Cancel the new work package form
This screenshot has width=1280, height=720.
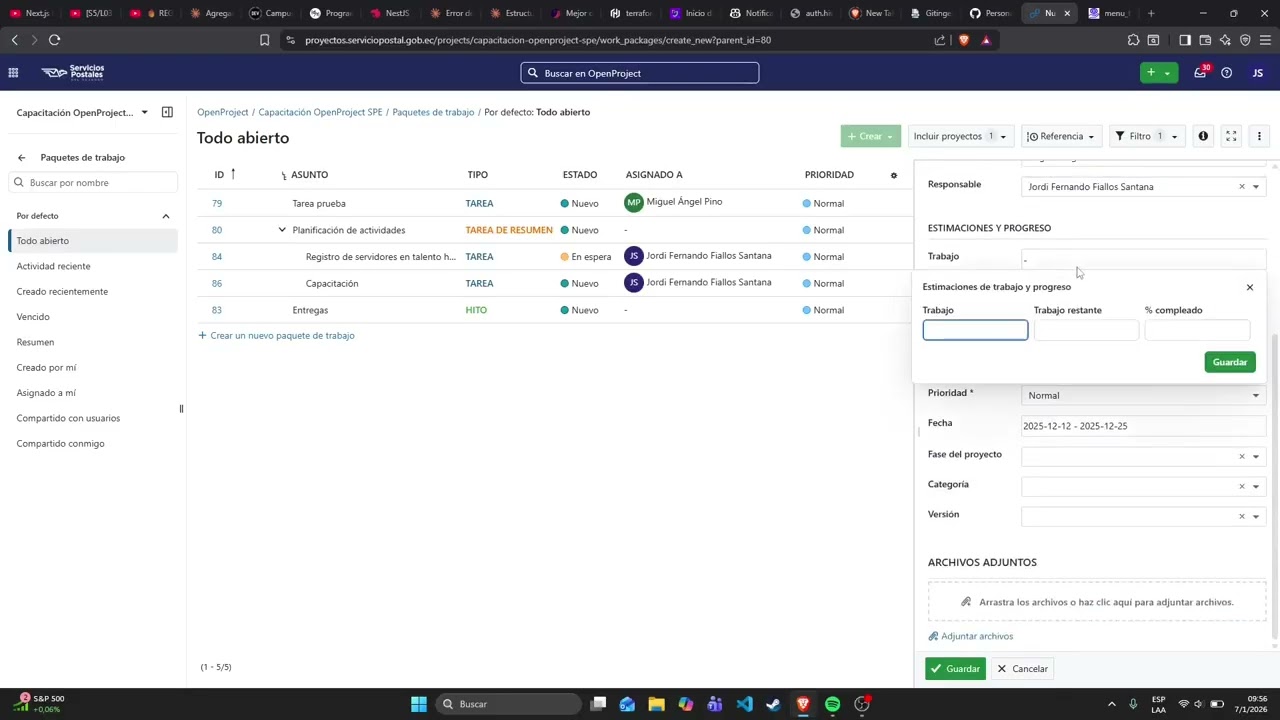[x=1023, y=669]
